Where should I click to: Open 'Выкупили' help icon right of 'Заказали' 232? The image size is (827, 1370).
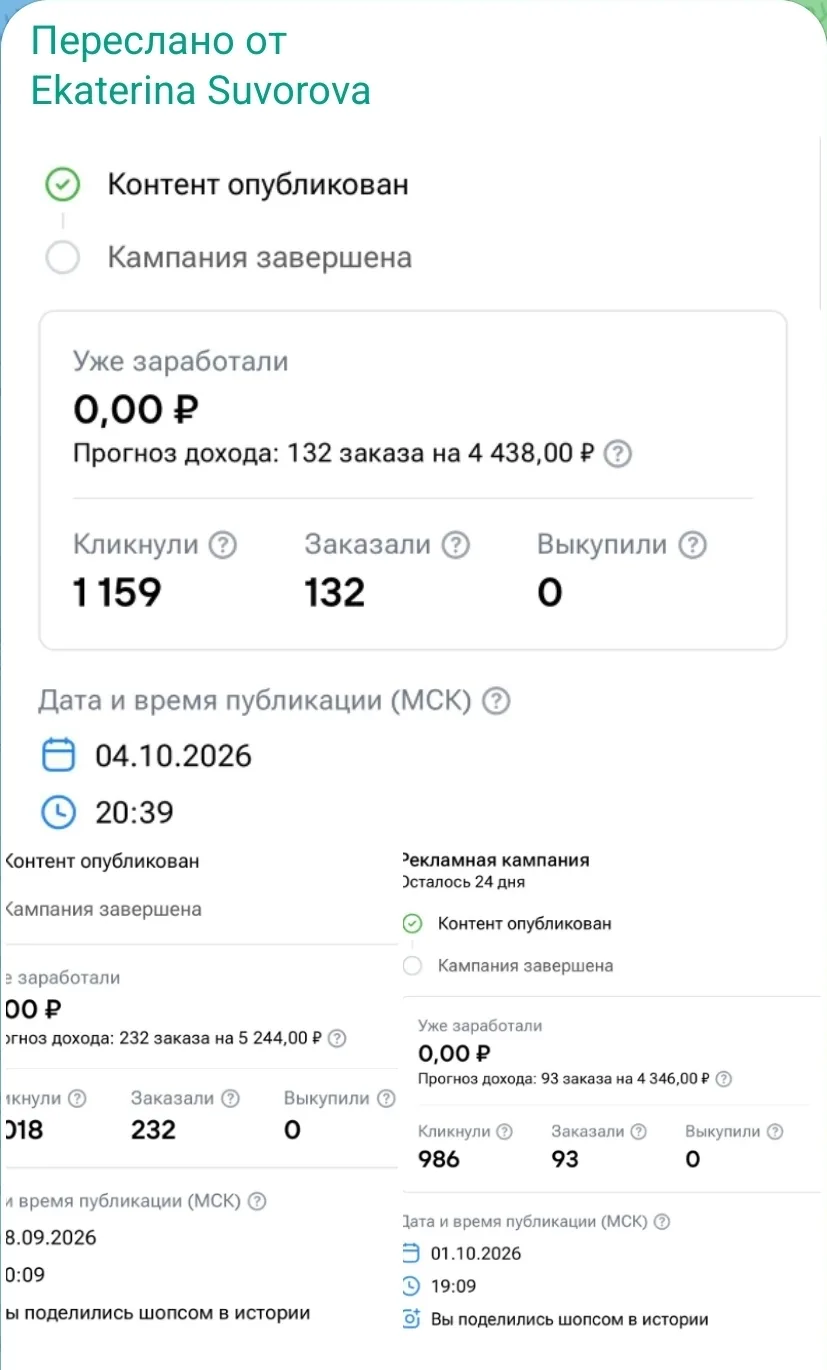point(386,1098)
